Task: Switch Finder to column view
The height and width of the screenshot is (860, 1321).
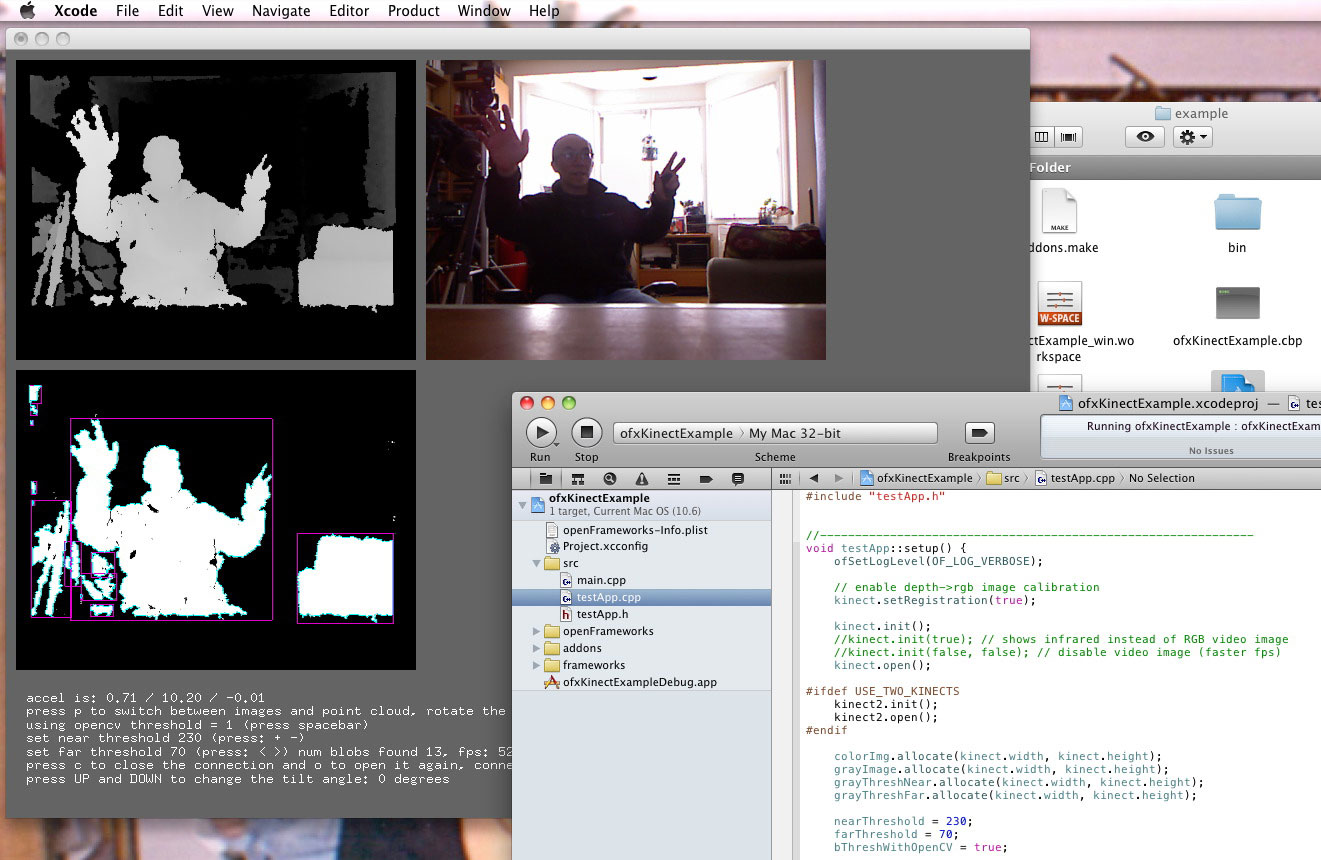Action: 1041,137
